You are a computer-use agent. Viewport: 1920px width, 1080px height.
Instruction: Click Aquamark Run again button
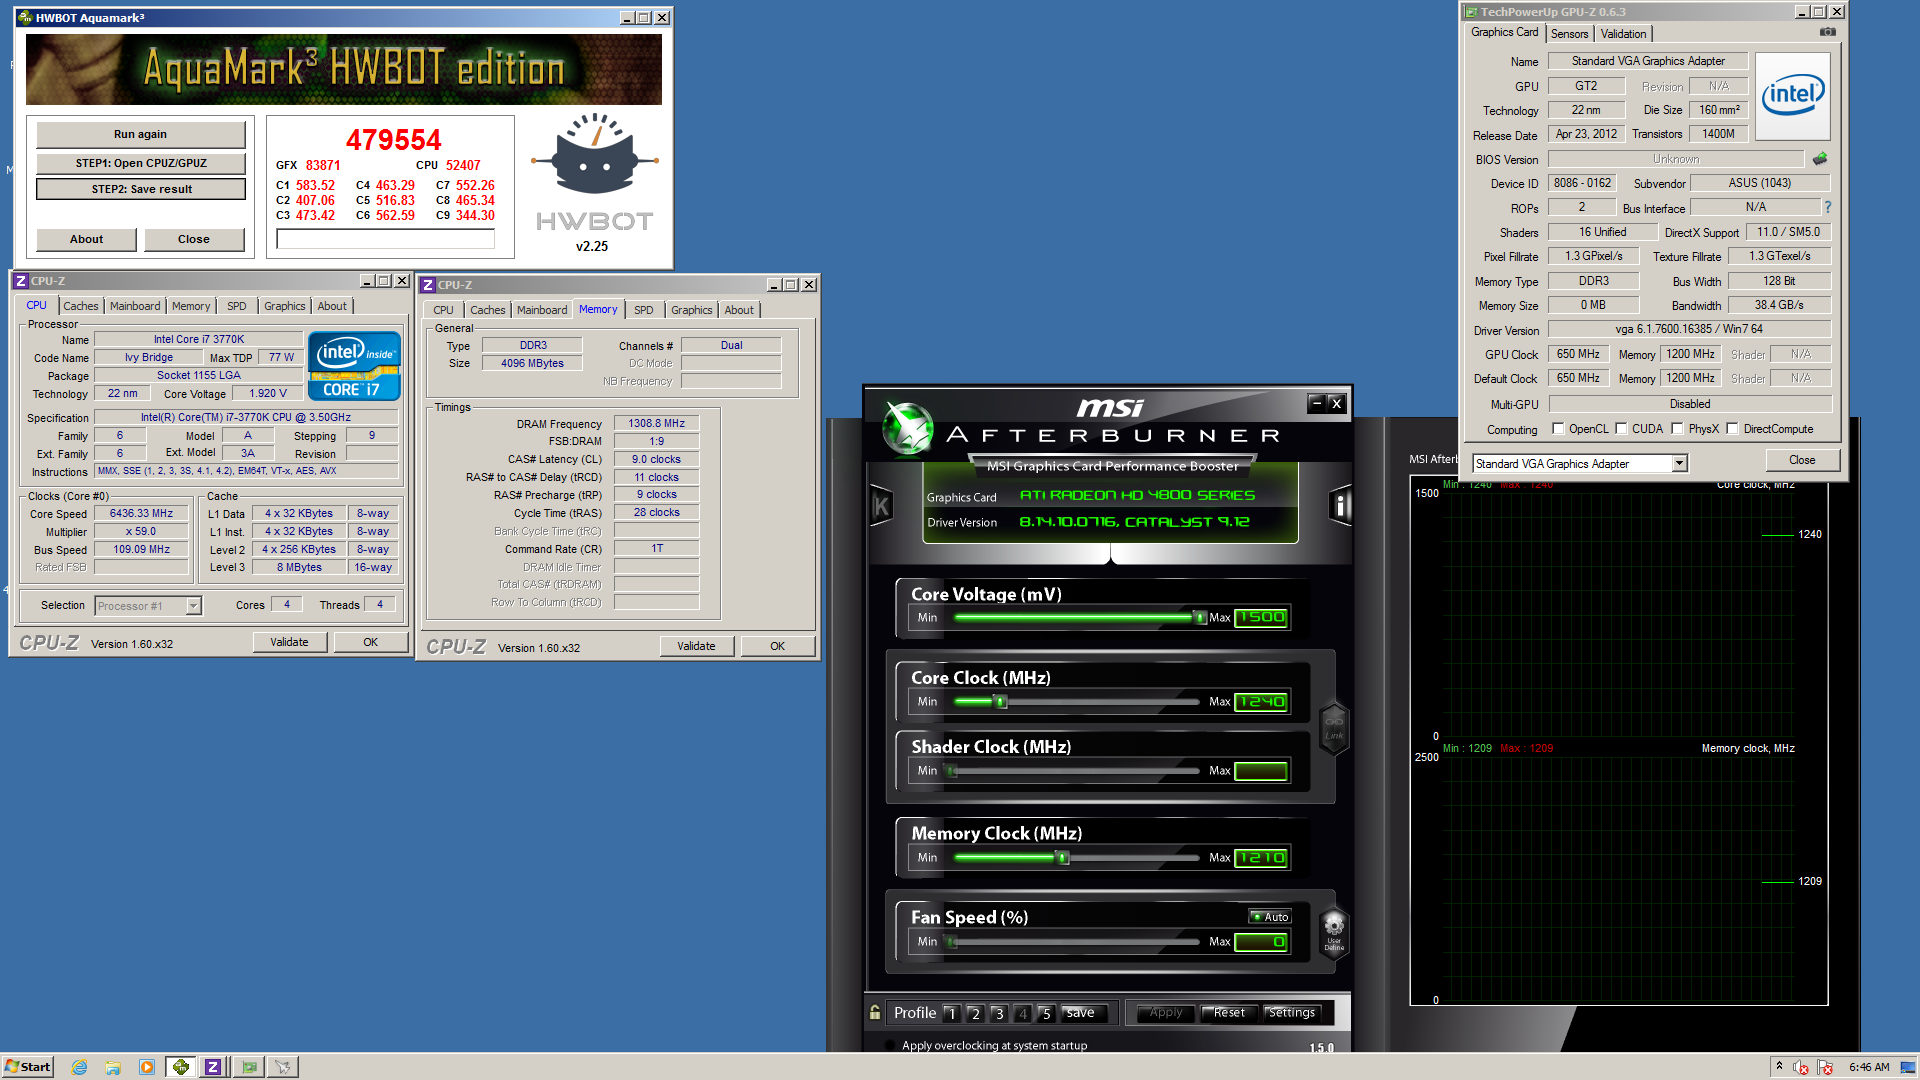click(140, 134)
